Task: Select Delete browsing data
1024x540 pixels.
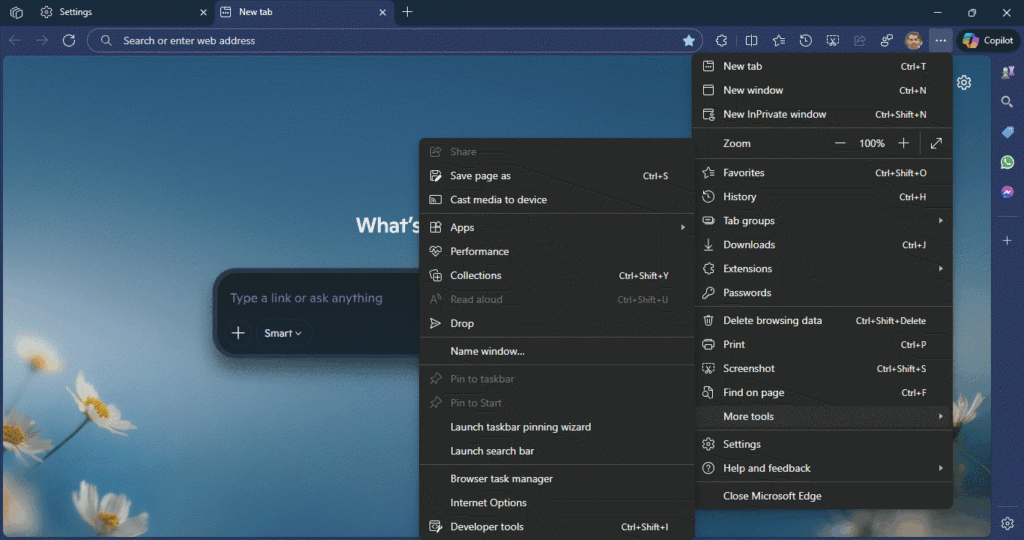Action: click(x=823, y=321)
